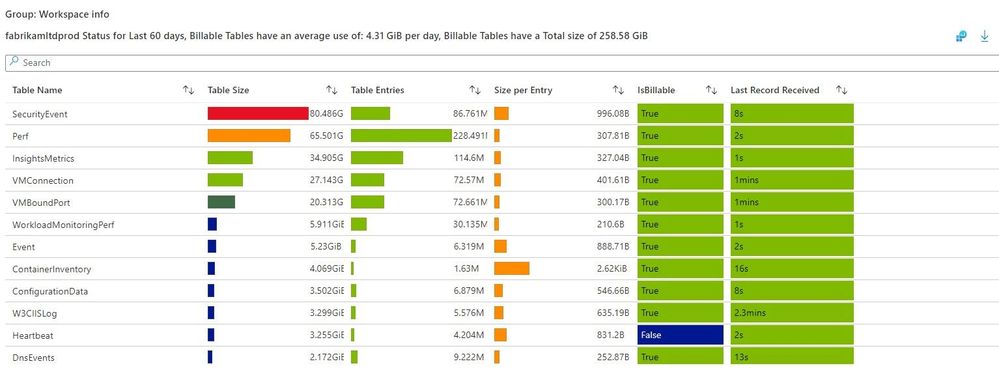Click the True cell for SecurityEvent
999x372 pixels.
click(x=680, y=113)
